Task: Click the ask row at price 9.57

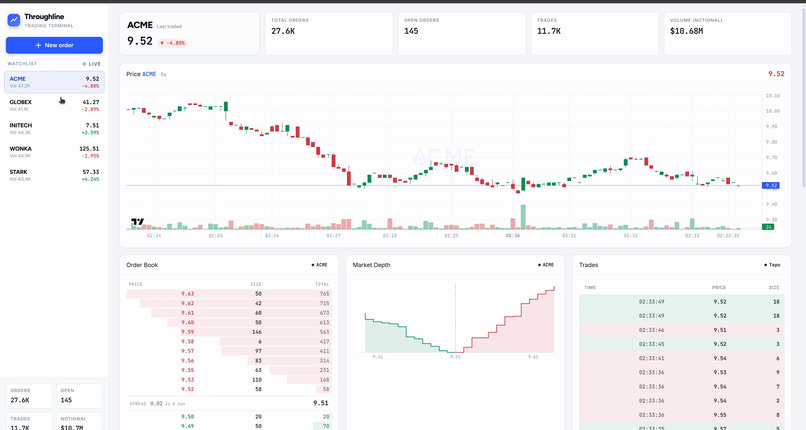Action: pos(229,351)
